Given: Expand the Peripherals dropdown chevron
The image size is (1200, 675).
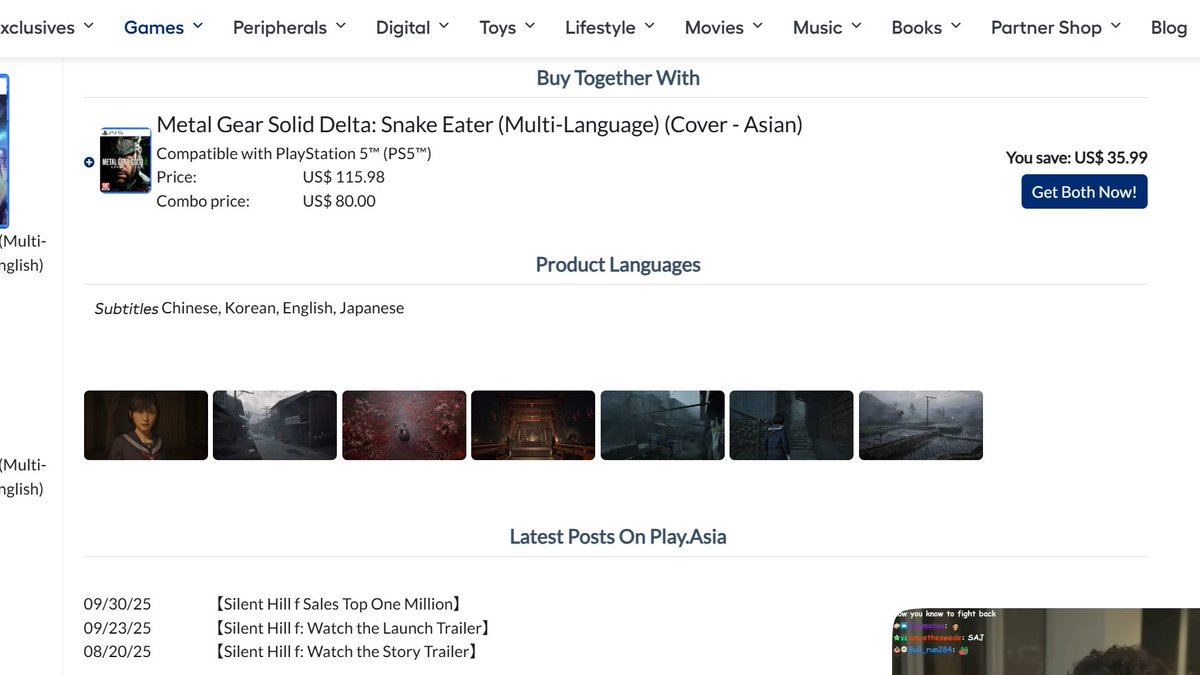Looking at the screenshot, I should [x=340, y=26].
